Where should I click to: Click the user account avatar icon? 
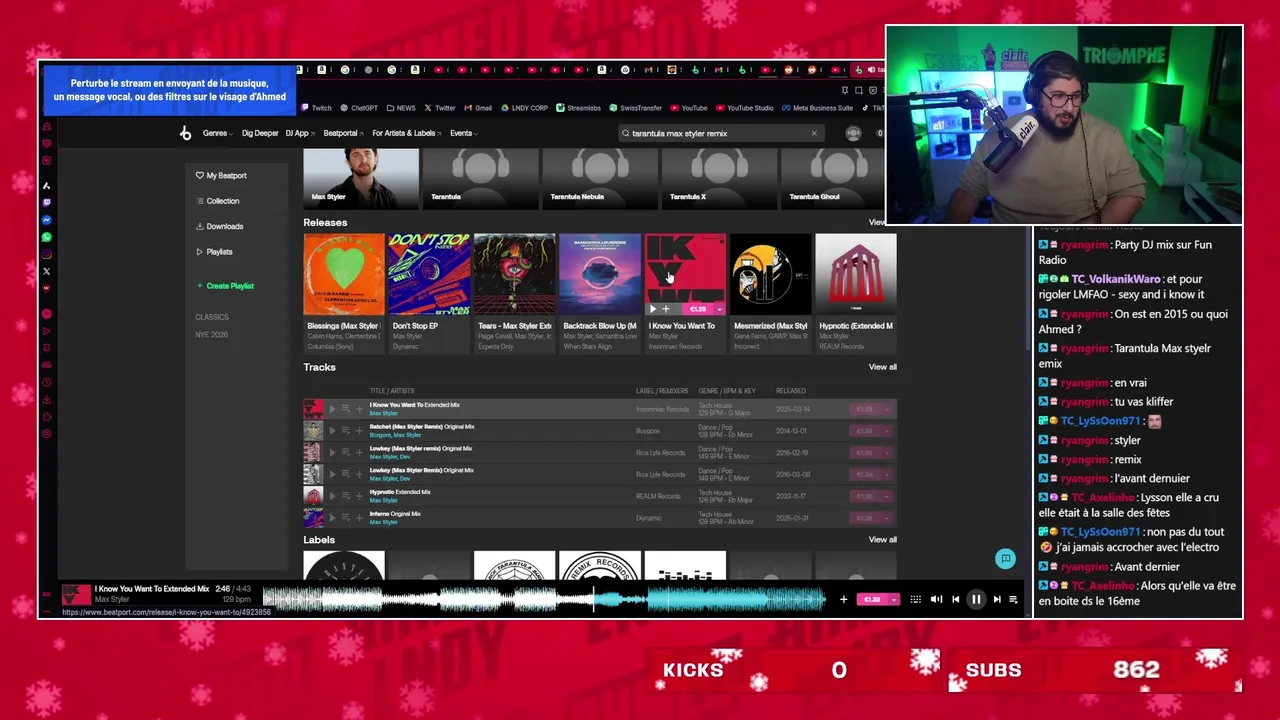(853, 133)
